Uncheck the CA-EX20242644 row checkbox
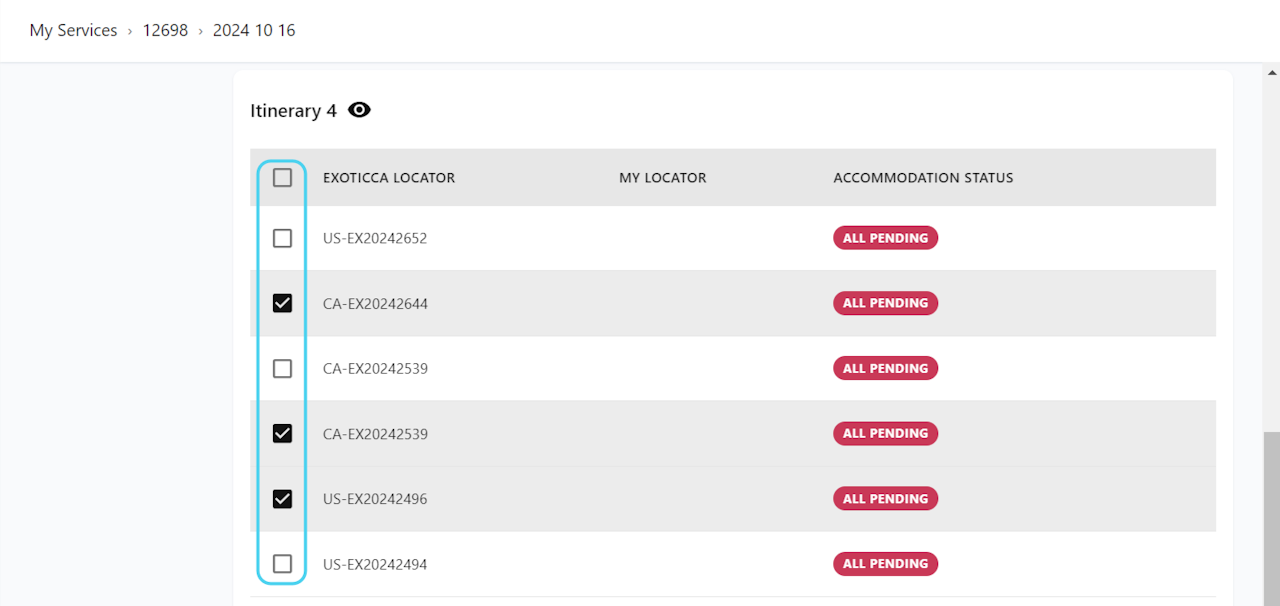The height and width of the screenshot is (606, 1280). tap(283, 303)
